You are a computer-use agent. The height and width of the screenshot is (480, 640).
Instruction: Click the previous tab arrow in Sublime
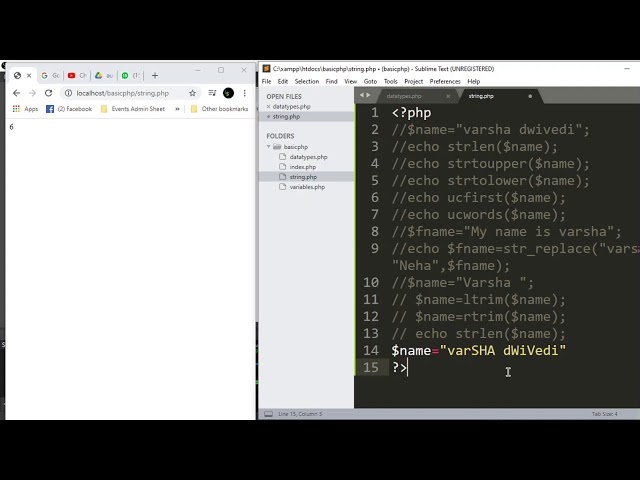click(361, 95)
